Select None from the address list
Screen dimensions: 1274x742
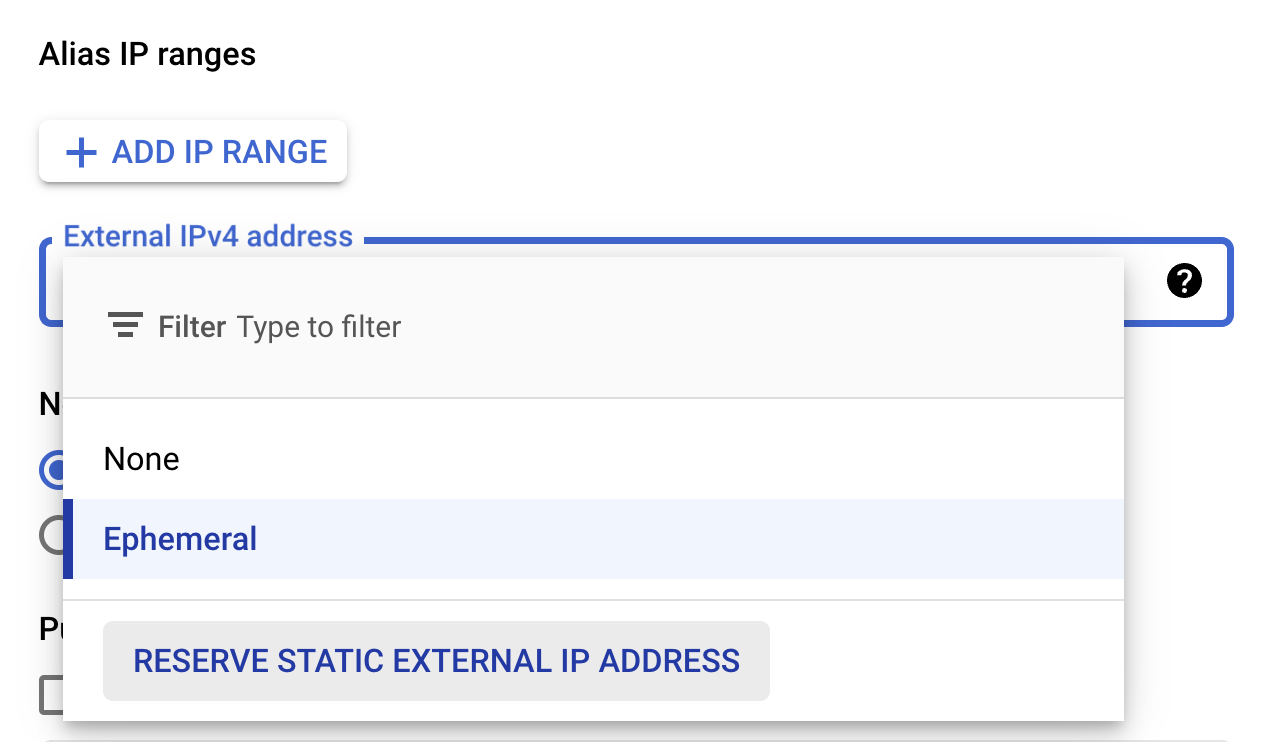pos(142,460)
